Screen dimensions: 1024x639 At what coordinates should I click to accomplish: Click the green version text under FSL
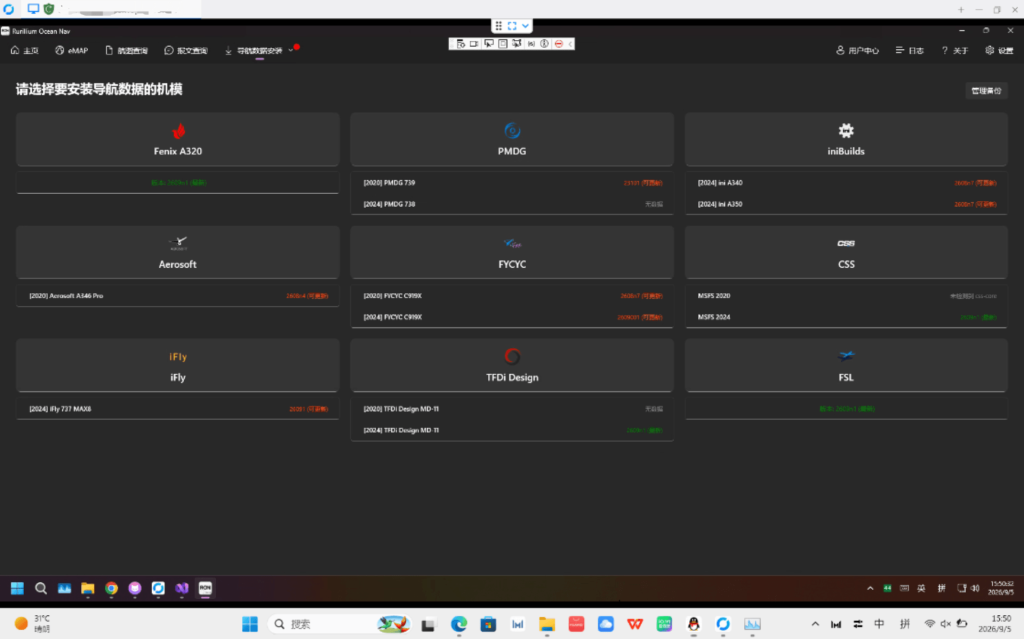click(847, 409)
